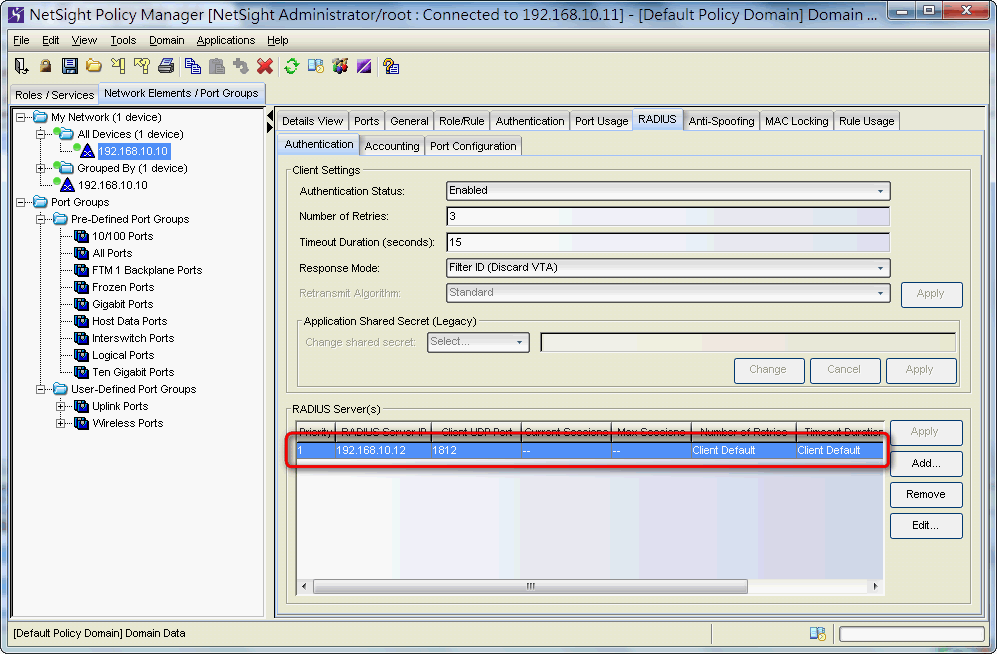Screen dimensions: 997x654
Task: Select the Interswitch Ports group
Action: pos(133,338)
